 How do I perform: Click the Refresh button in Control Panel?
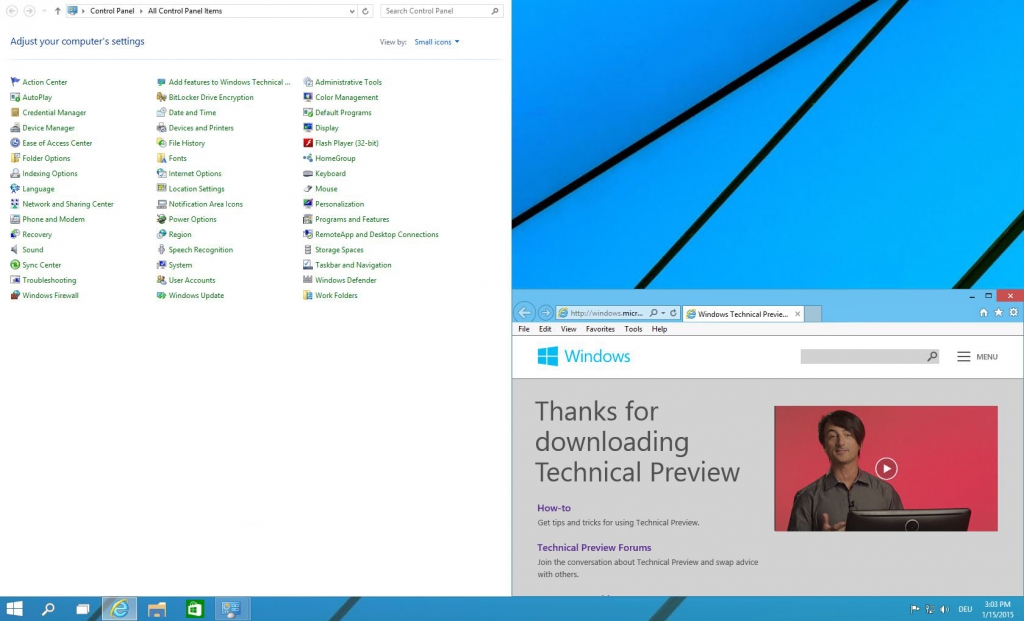tap(366, 11)
